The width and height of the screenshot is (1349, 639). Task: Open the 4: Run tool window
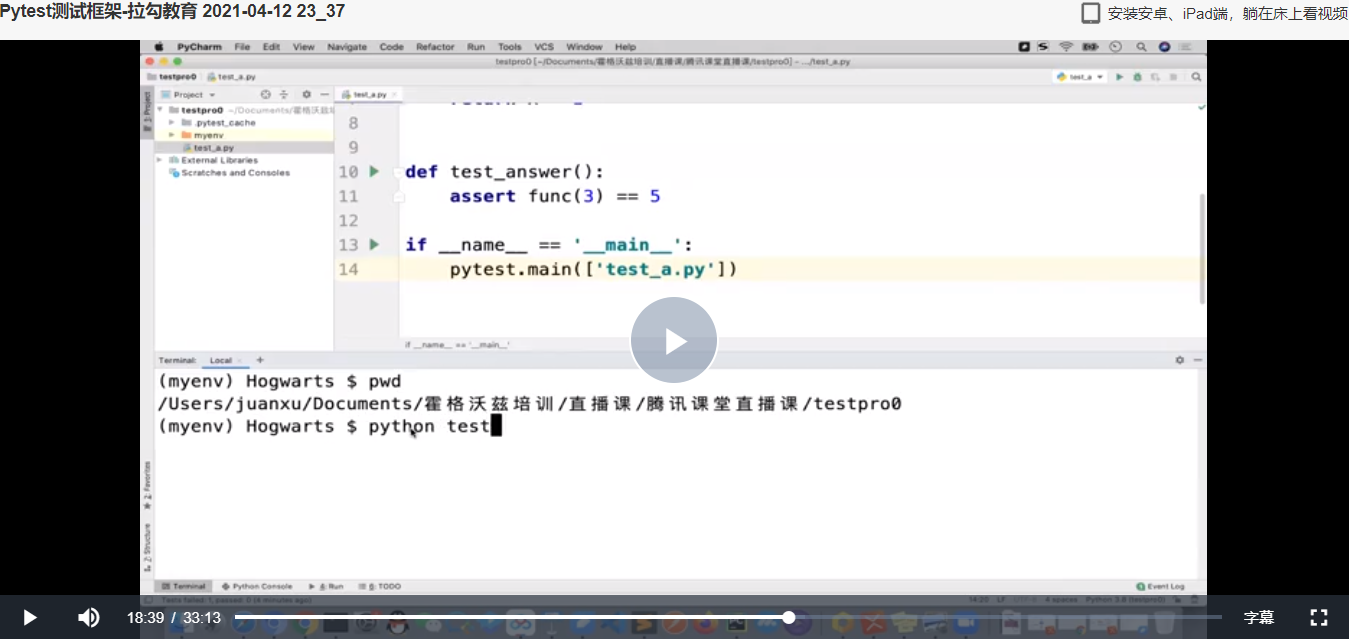326,586
